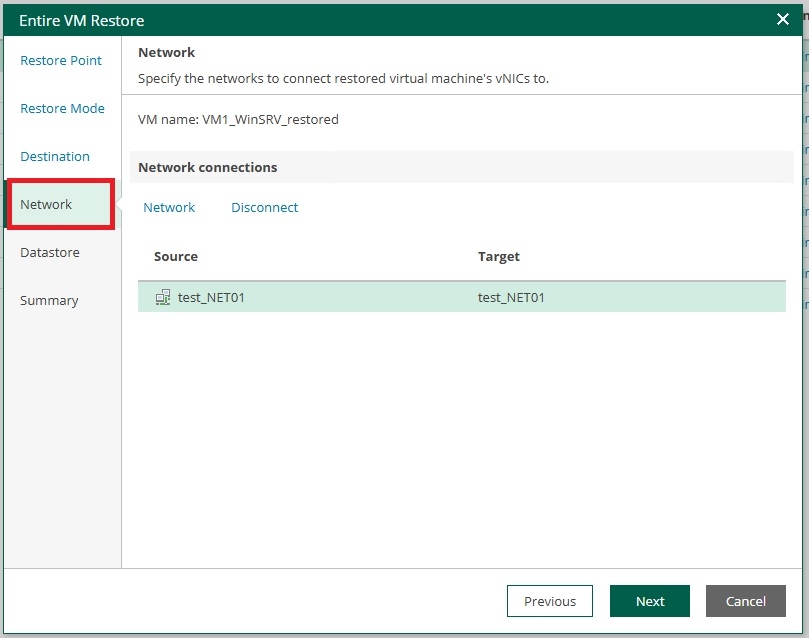
Task: Open the Datastore step
Action: click(x=50, y=252)
